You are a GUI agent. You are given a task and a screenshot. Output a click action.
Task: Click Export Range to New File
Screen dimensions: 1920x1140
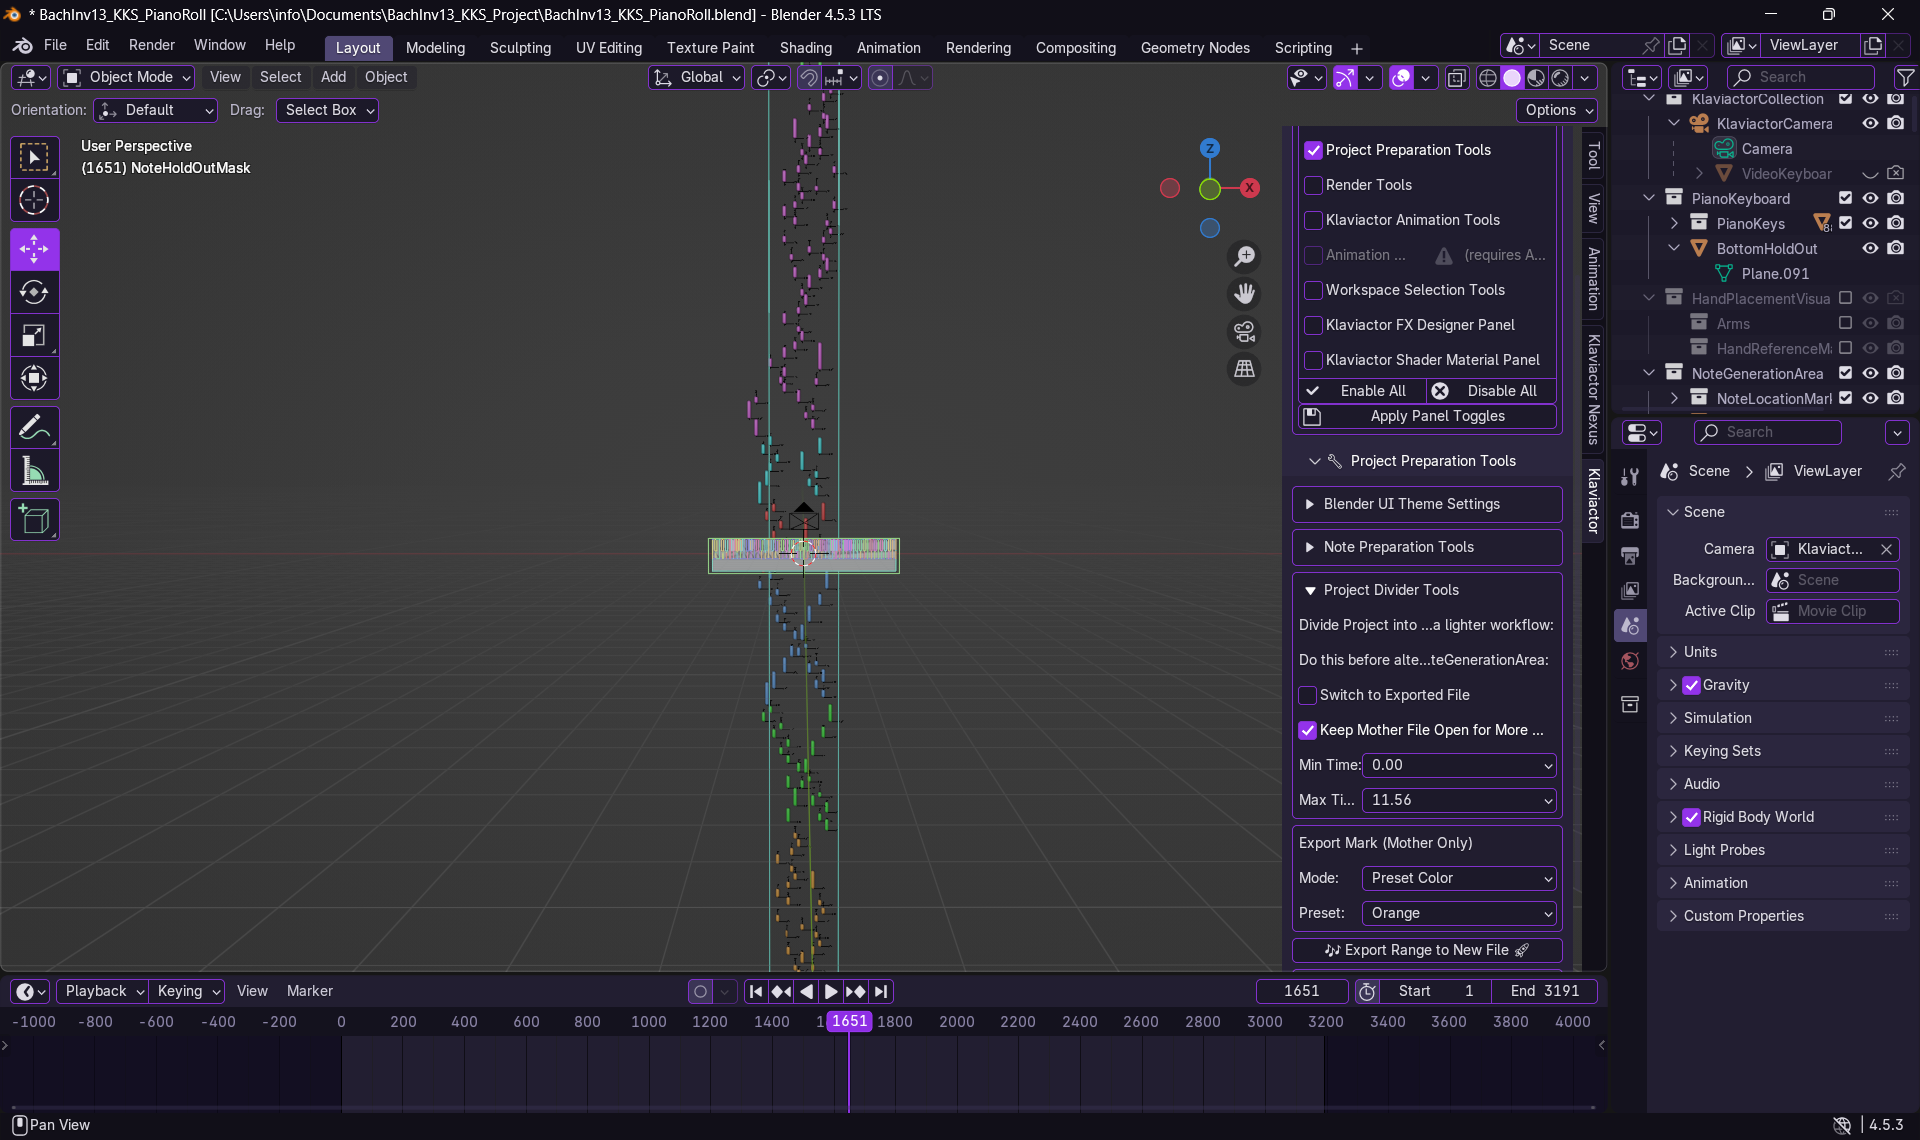[x=1427, y=950]
